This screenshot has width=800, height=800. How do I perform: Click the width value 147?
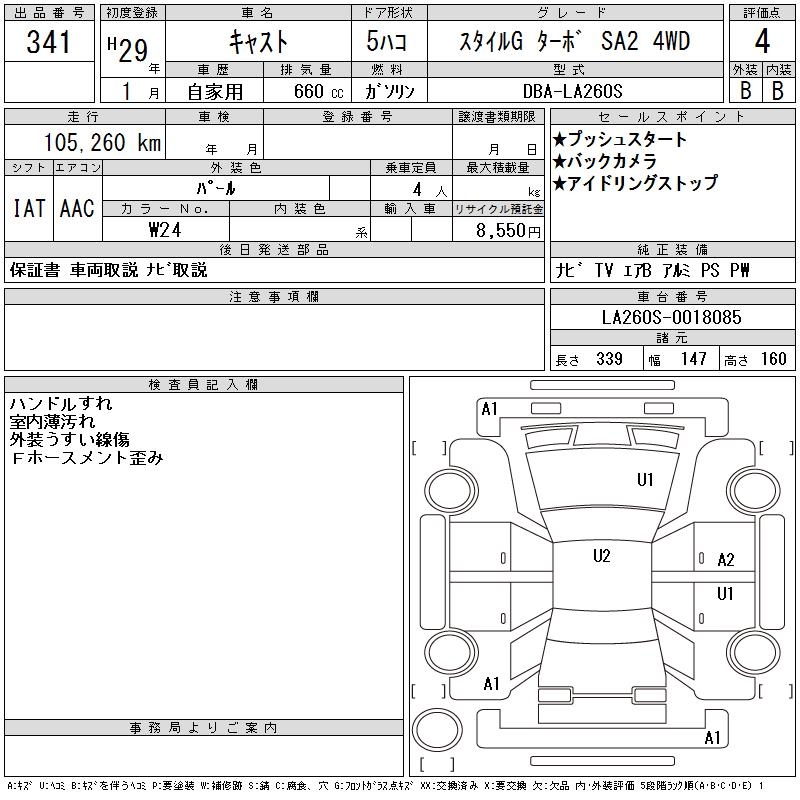[x=693, y=359]
